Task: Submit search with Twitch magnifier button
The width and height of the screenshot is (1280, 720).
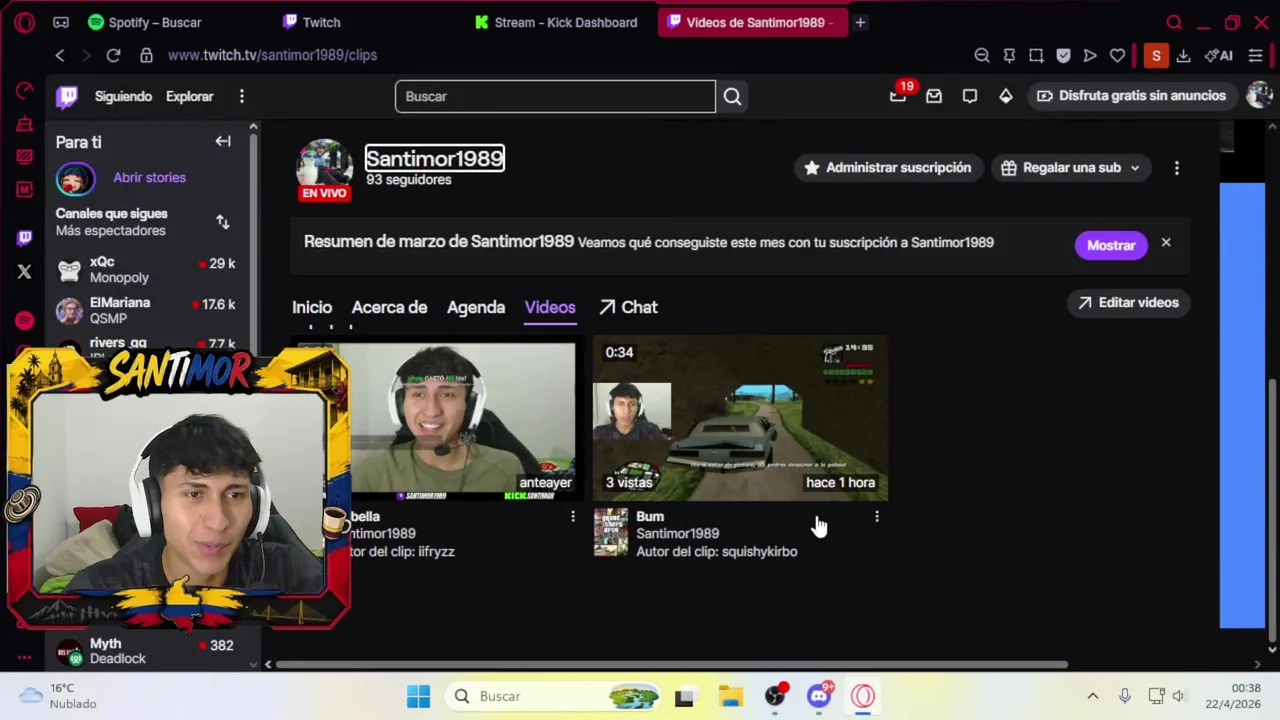Action: click(x=732, y=96)
